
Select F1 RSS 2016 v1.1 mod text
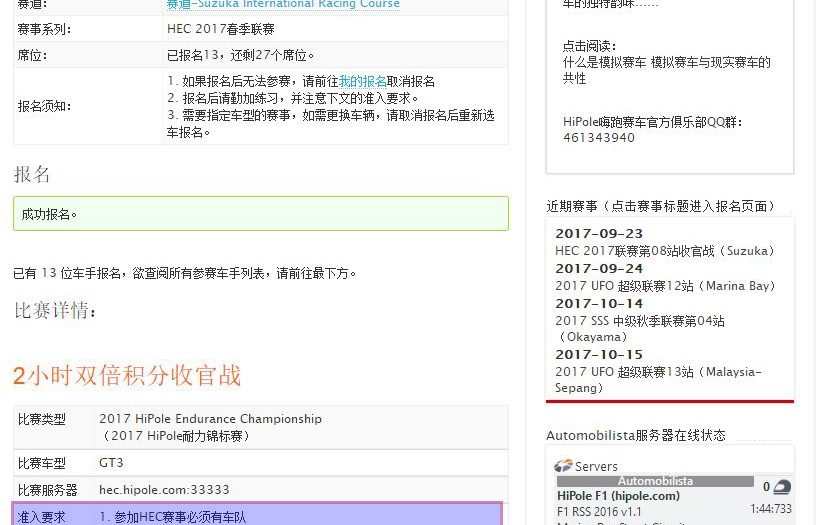click(599, 511)
